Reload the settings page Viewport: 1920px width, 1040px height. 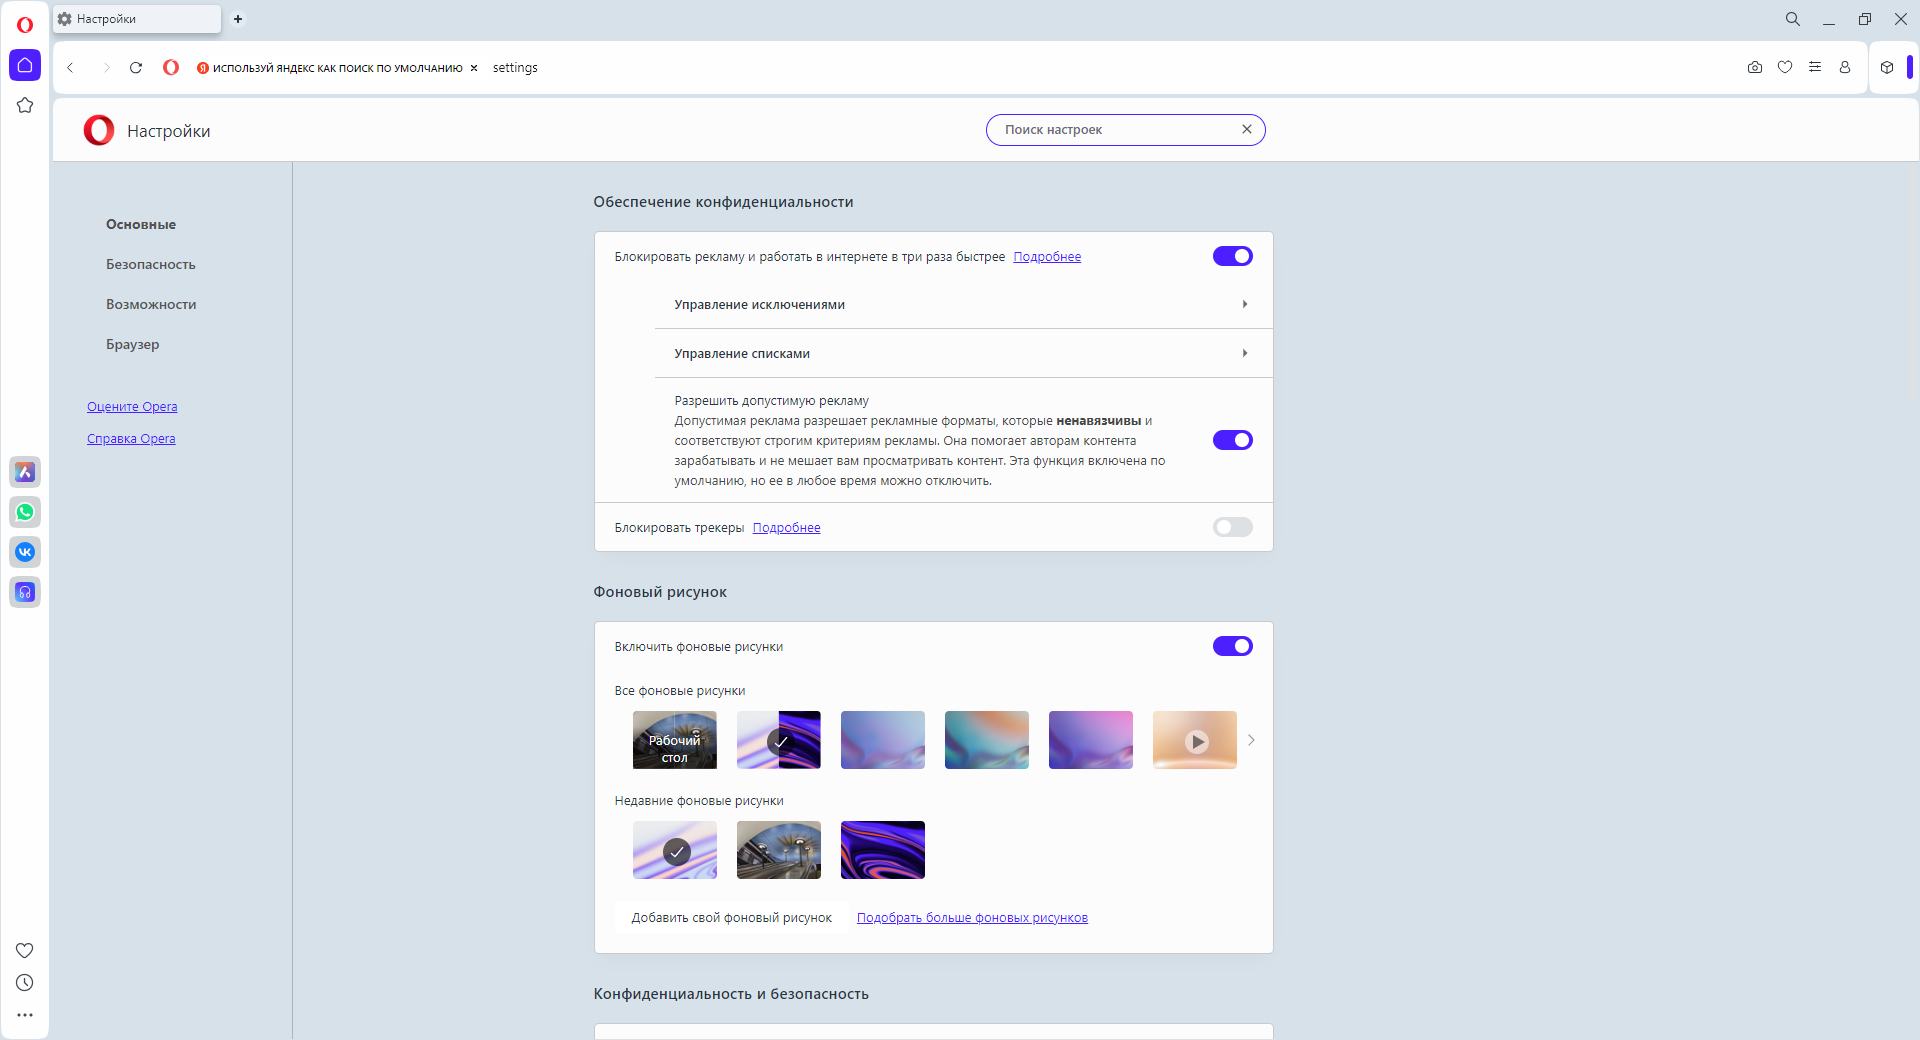click(136, 68)
